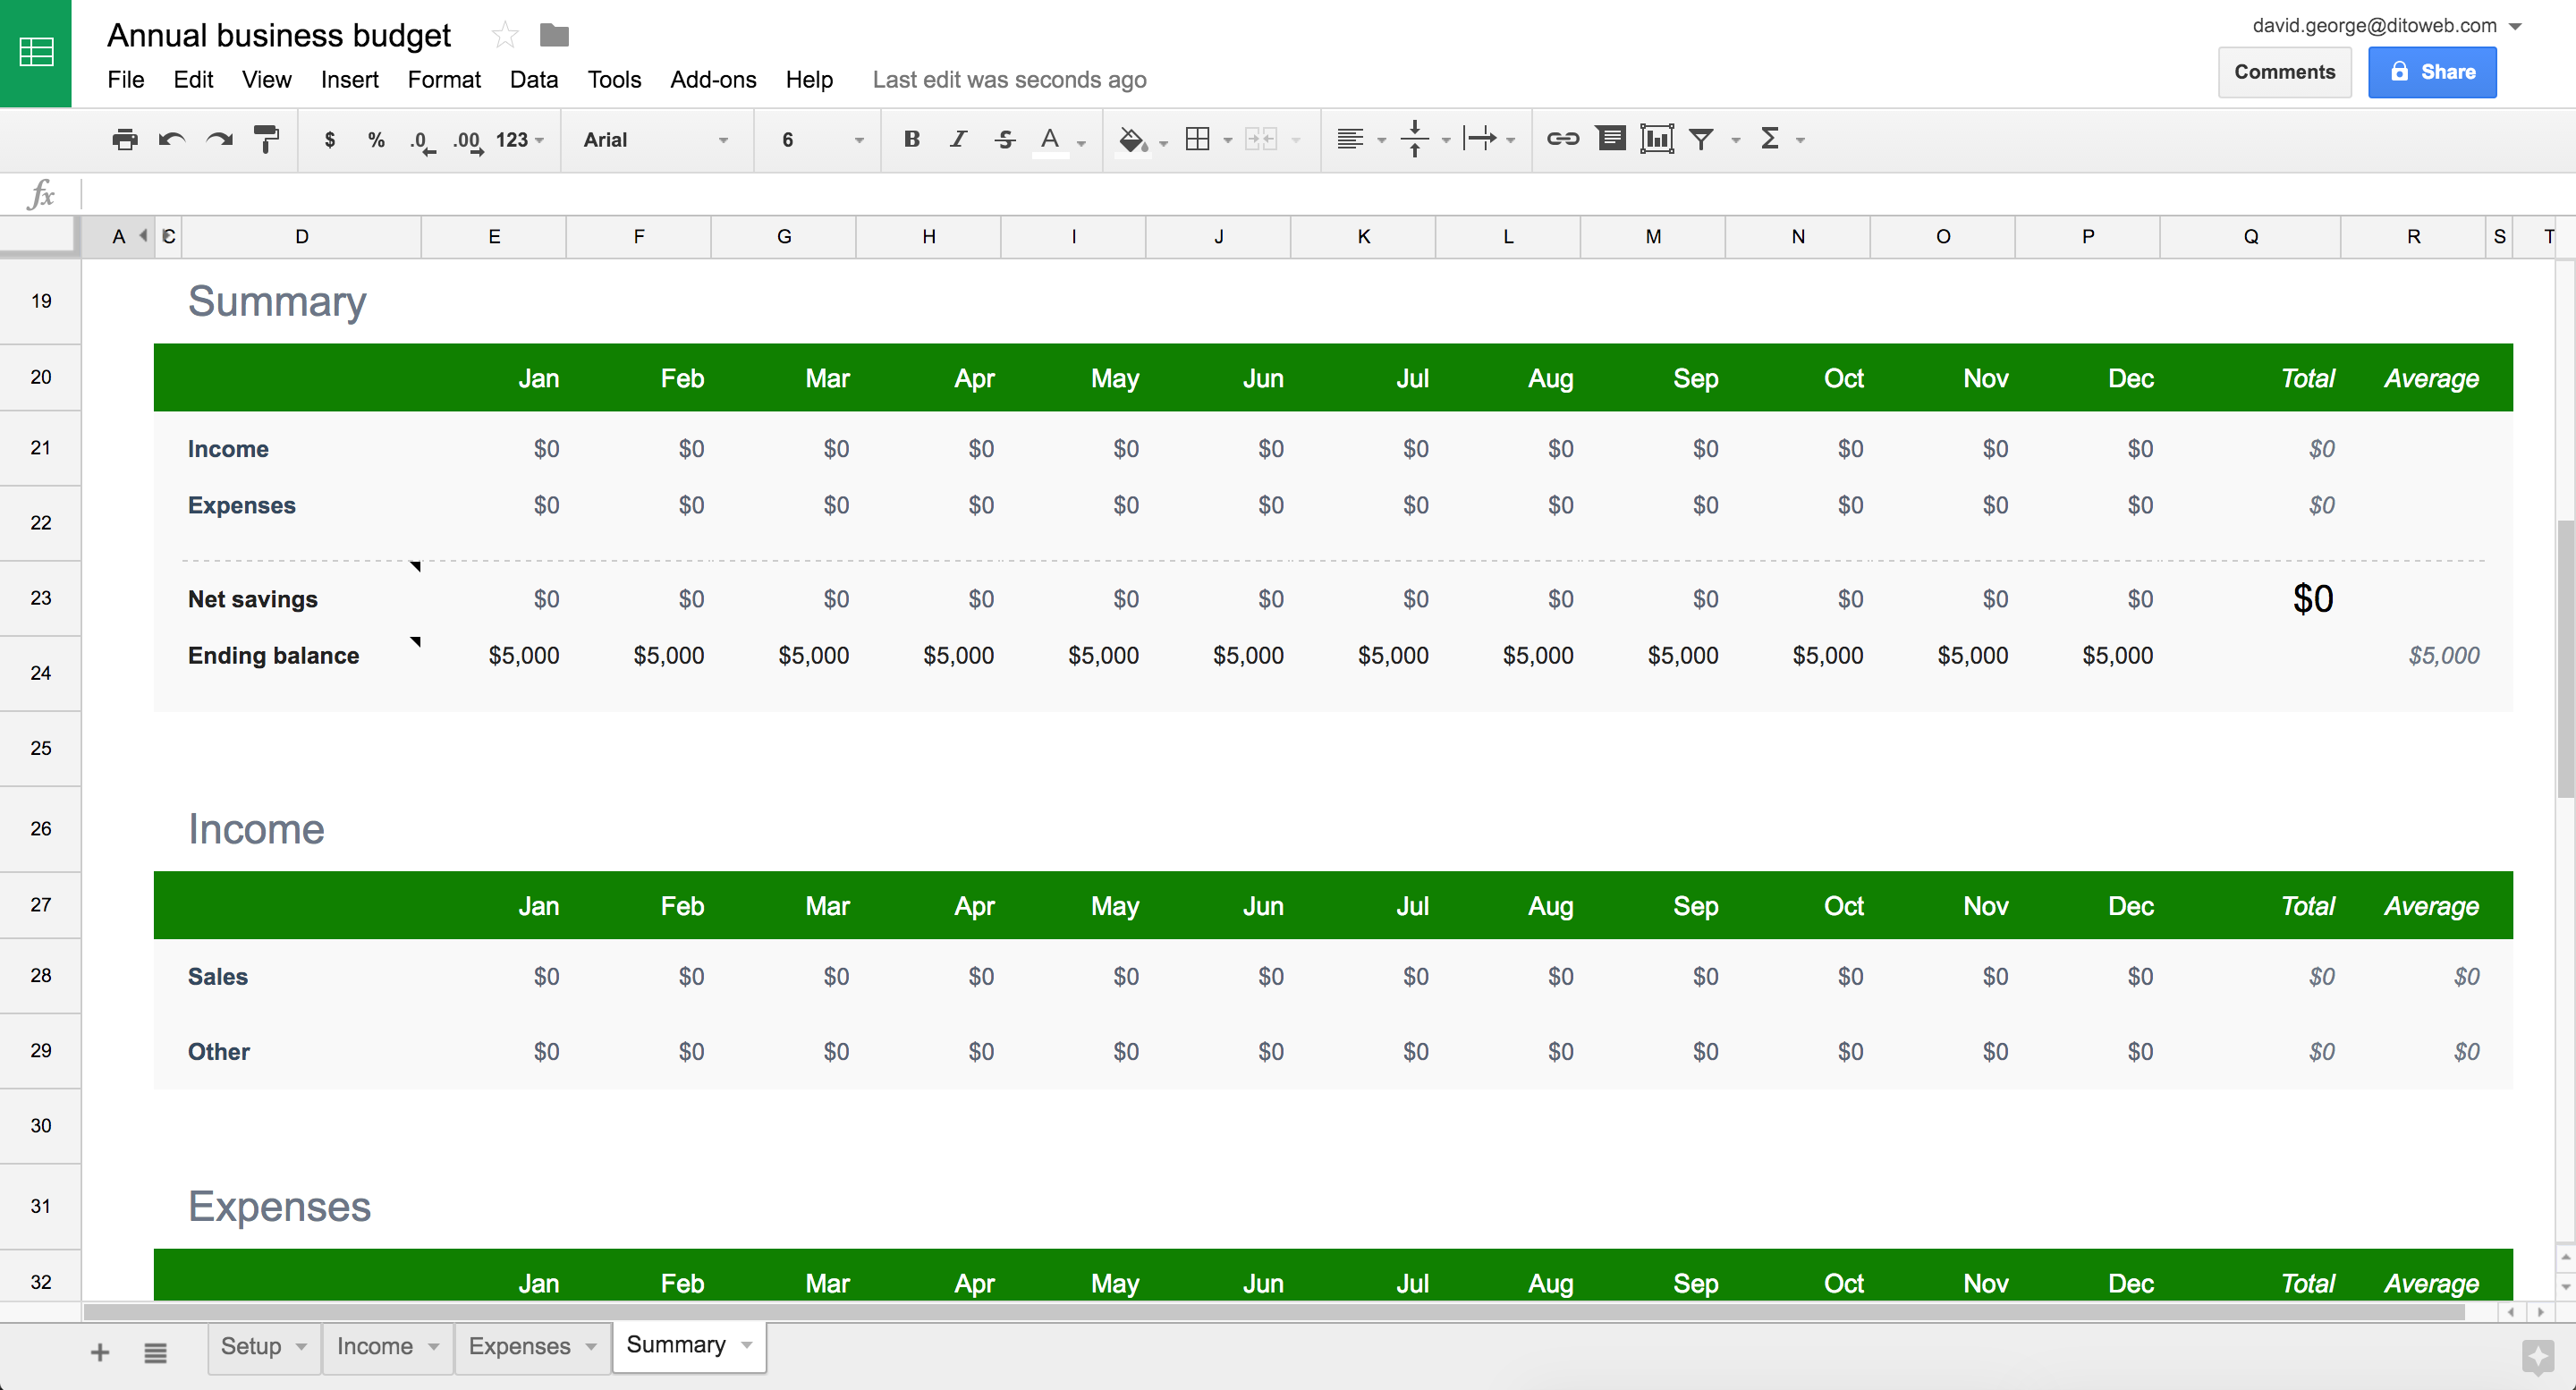This screenshot has width=2576, height=1390.
Task: Click the Comments button
Action: point(2284,72)
